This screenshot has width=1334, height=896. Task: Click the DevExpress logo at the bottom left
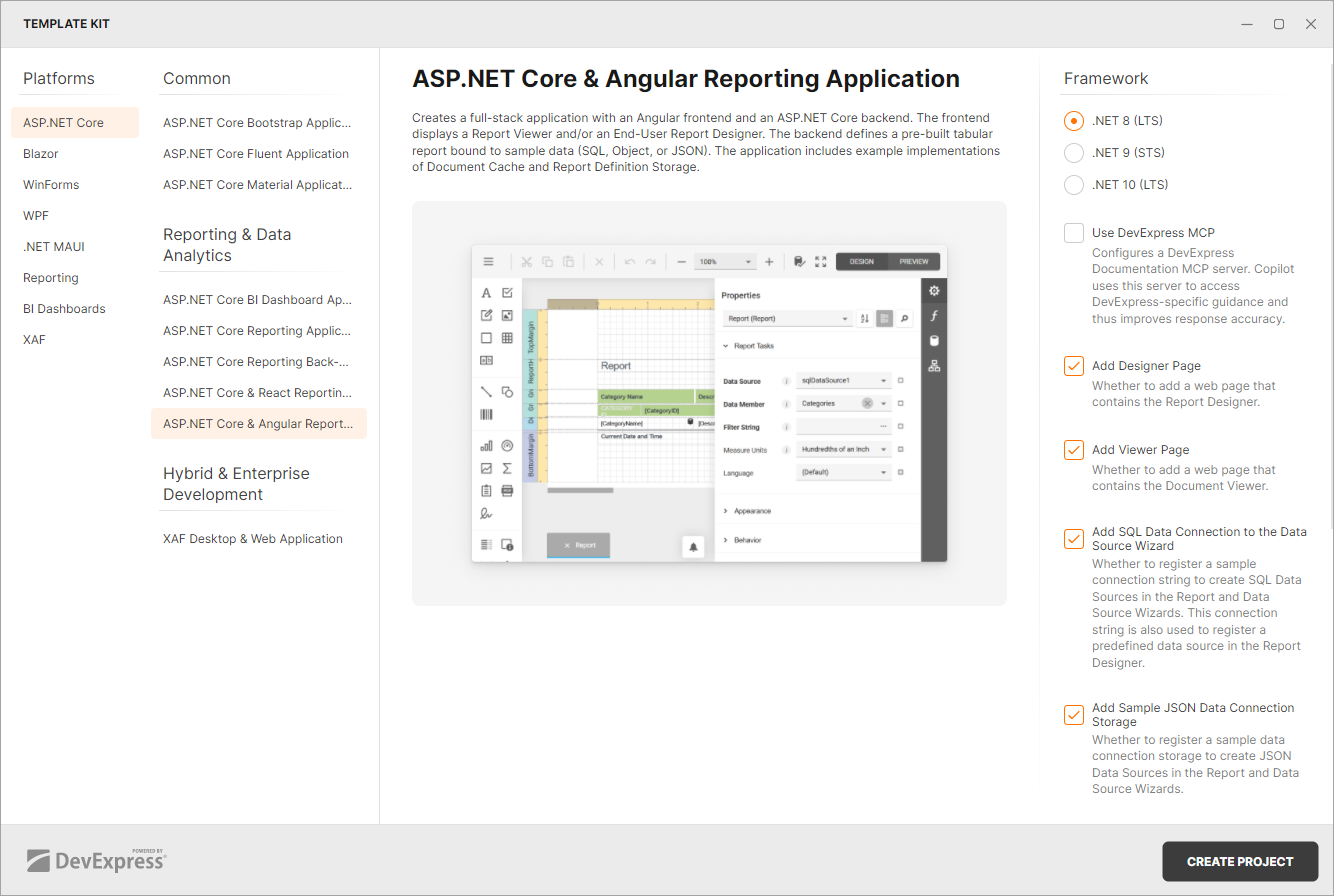(97, 859)
